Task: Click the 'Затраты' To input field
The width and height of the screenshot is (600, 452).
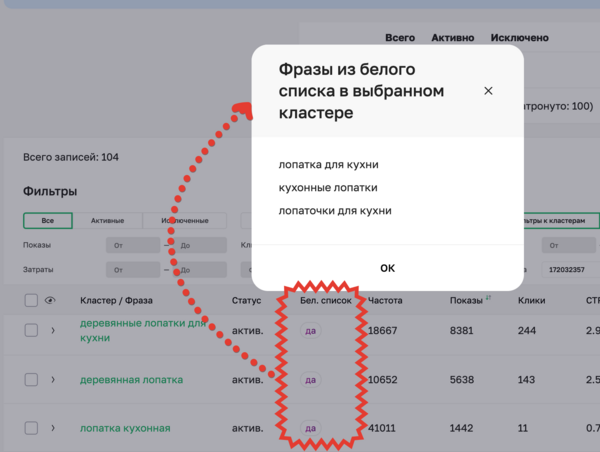Action: [200, 270]
